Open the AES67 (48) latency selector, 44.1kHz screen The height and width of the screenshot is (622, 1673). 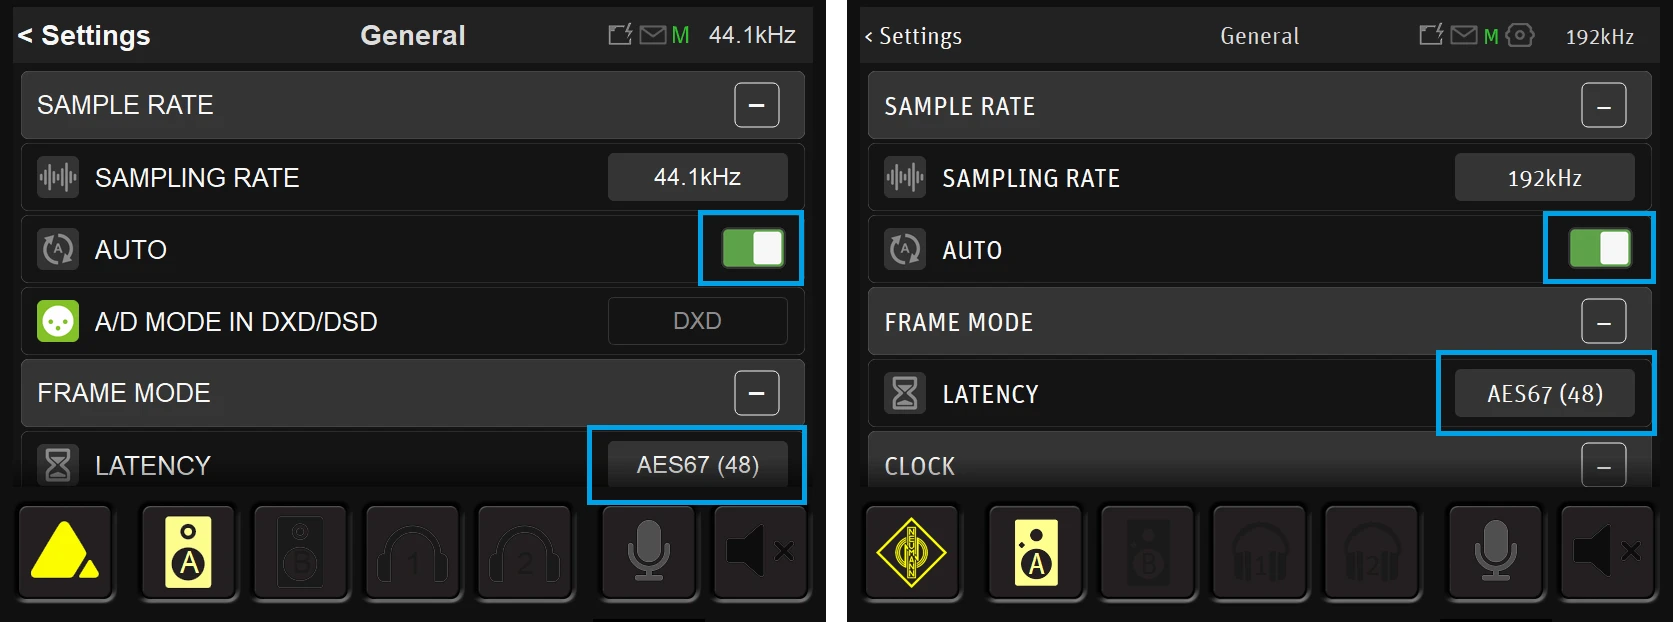(x=698, y=465)
